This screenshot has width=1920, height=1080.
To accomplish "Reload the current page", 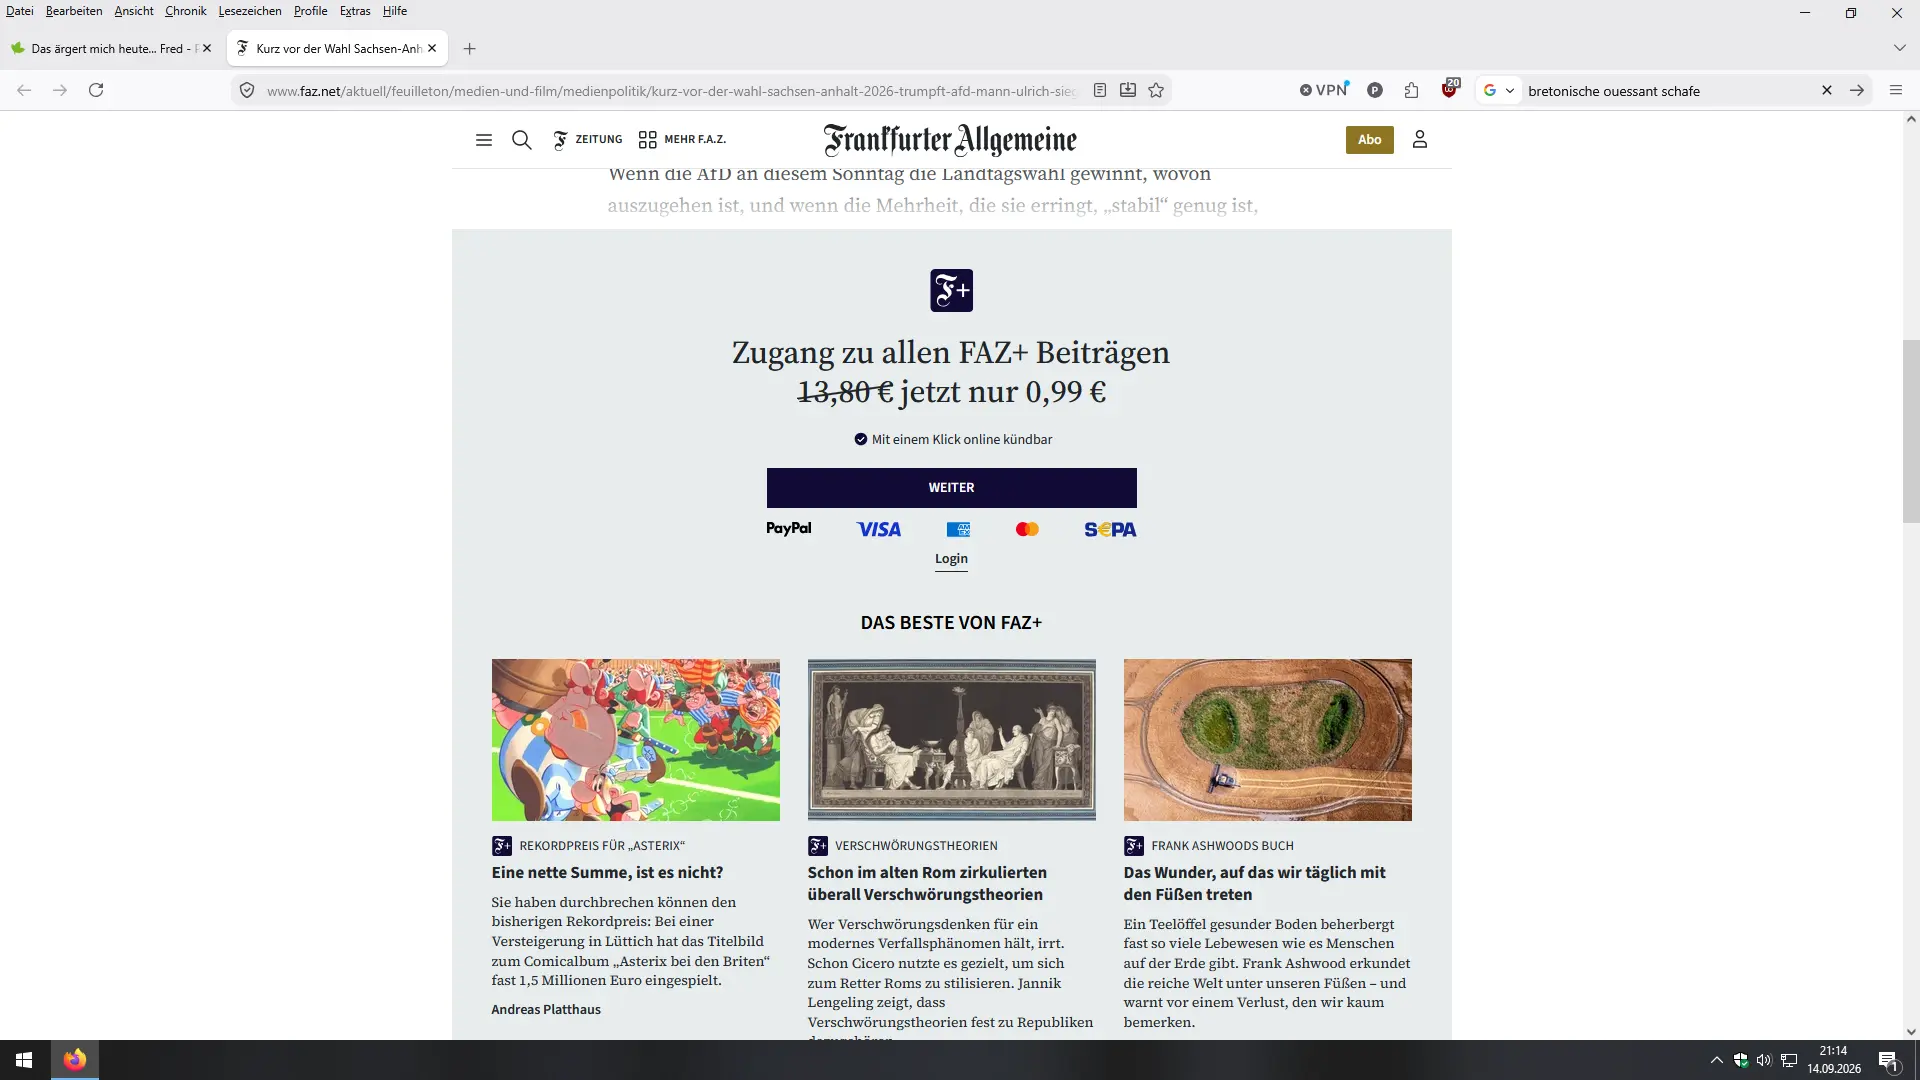I will (x=96, y=90).
